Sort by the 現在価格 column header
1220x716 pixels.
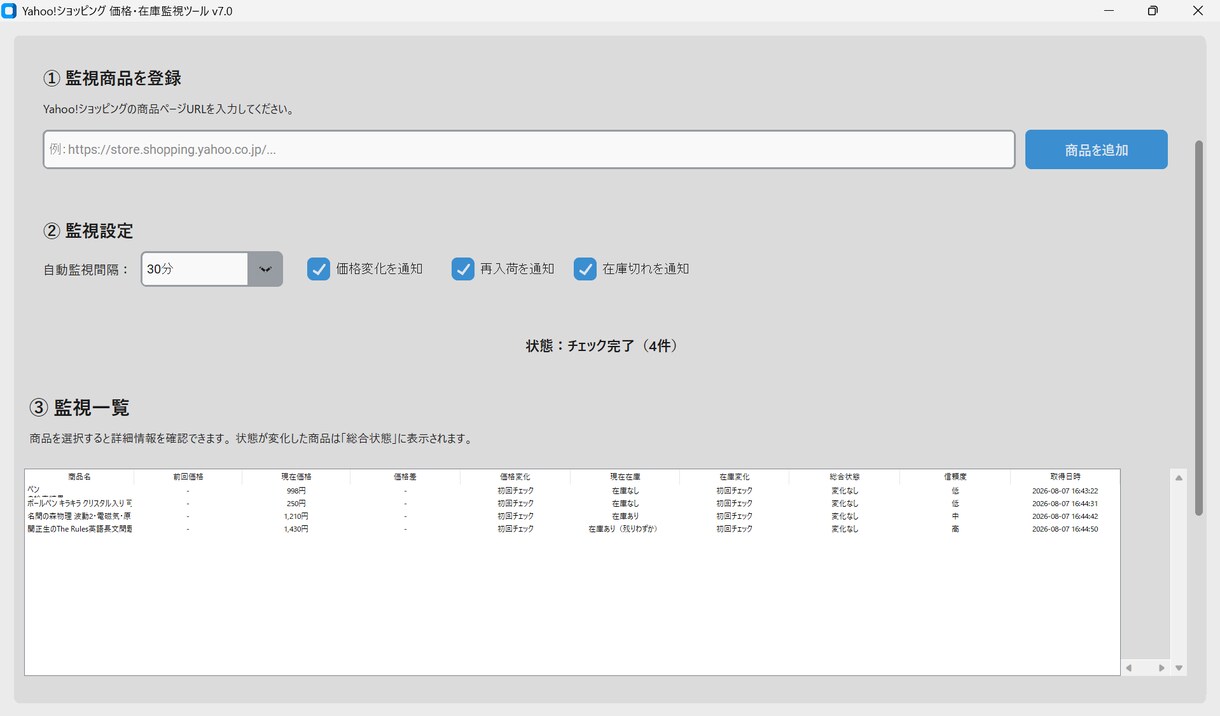[x=296, y=477]
